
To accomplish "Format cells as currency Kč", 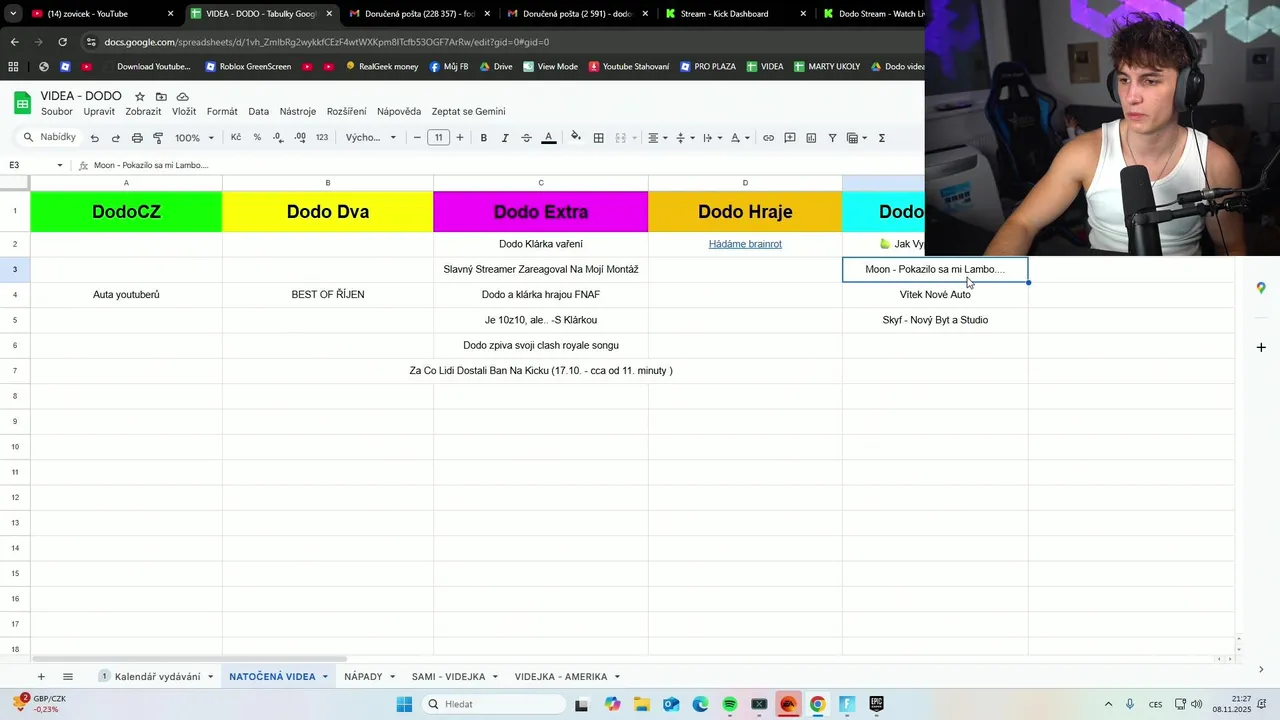I will 236,138.
